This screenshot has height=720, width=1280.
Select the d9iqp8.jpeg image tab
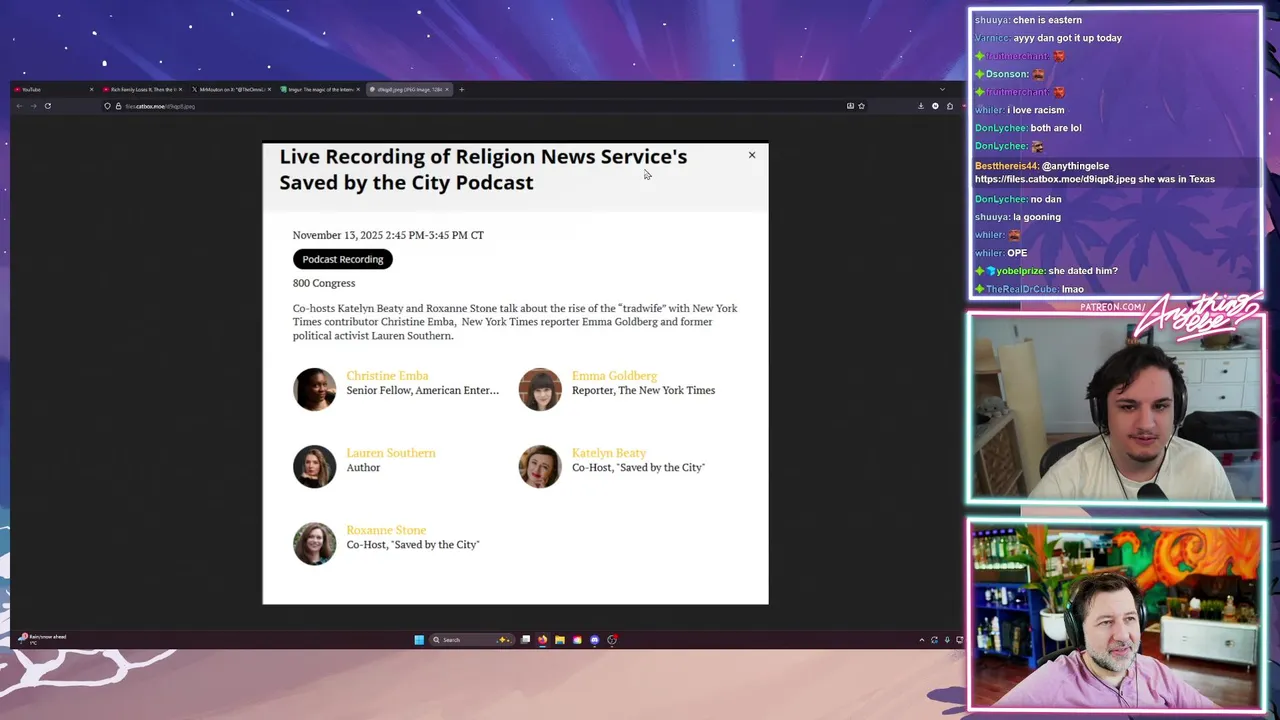pyautogui.click(x=410, y=89)
